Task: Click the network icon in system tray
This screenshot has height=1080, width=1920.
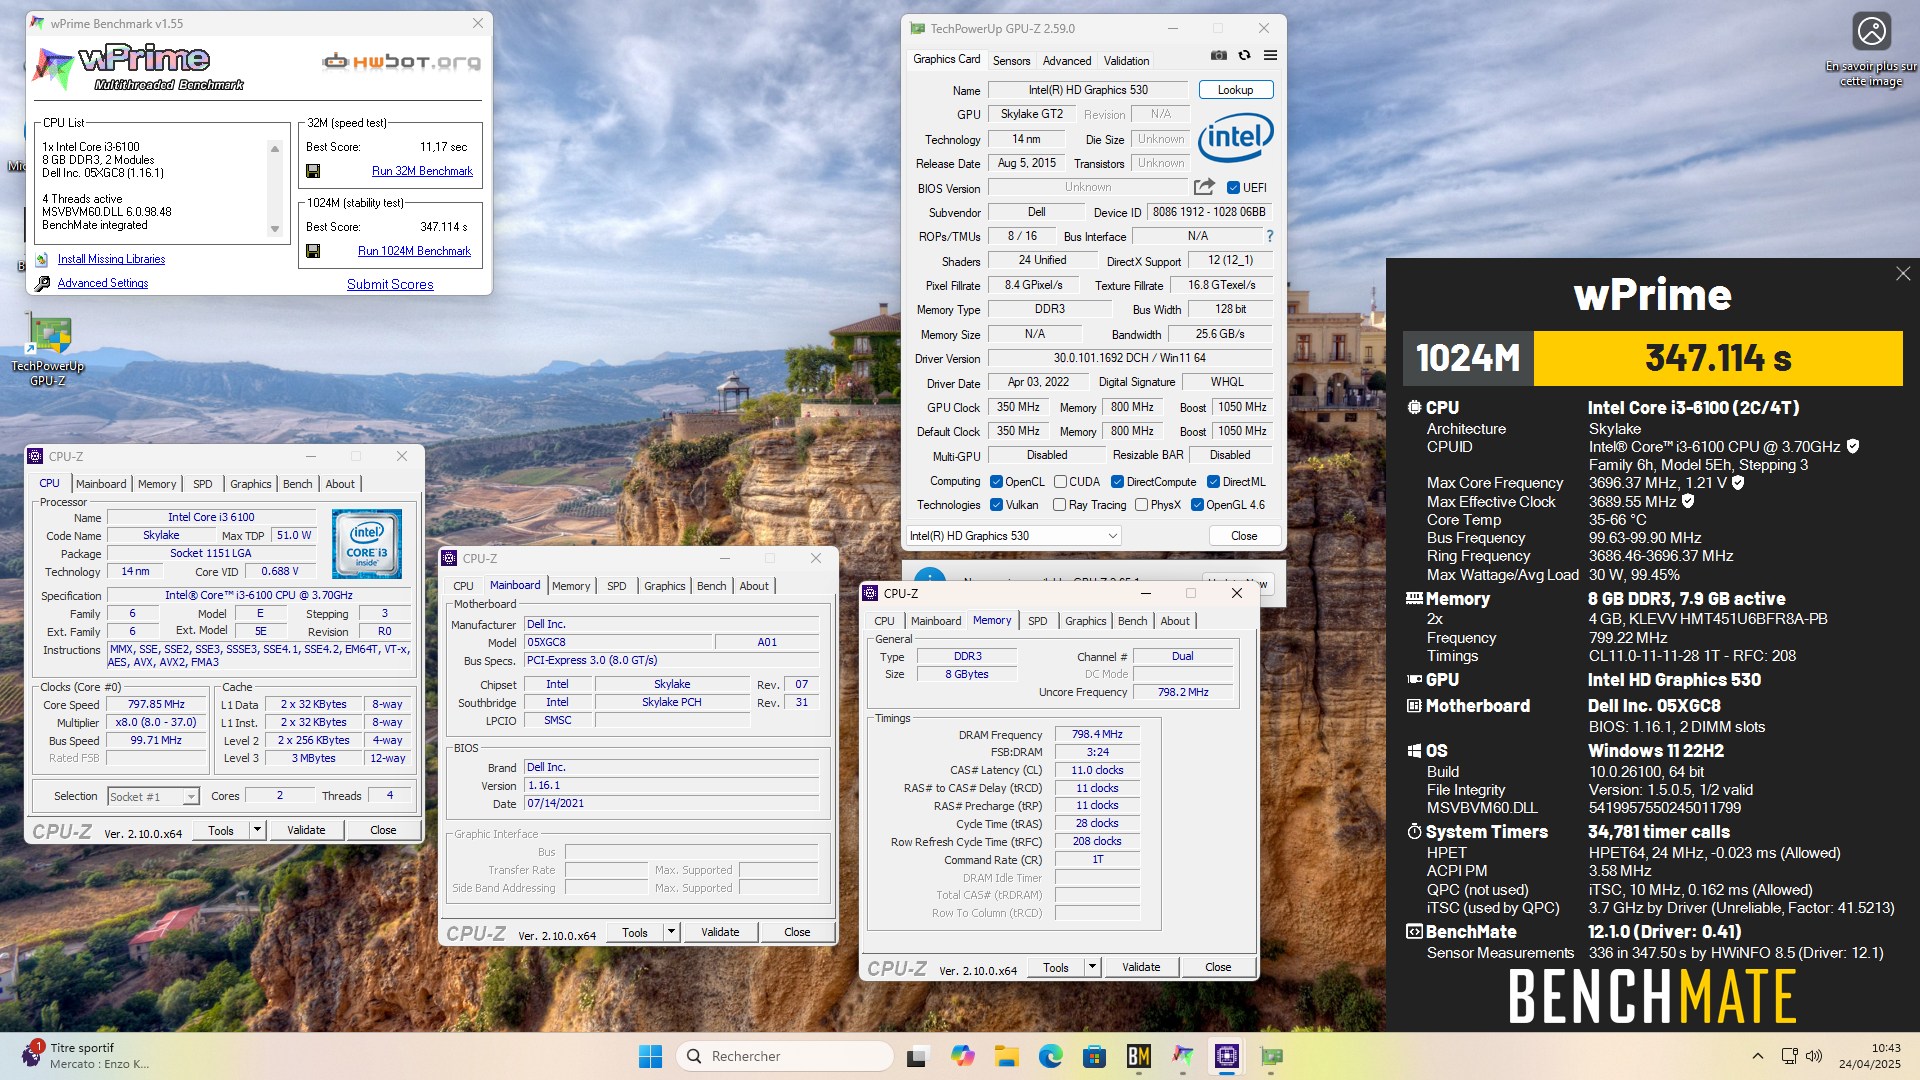Action: click(1789, 1056)
